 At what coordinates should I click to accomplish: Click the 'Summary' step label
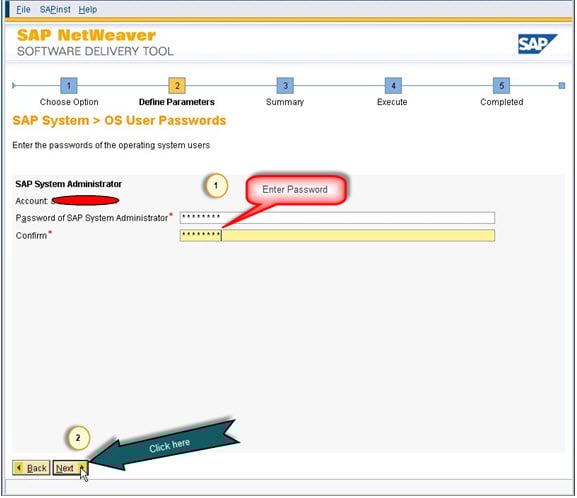285,102
